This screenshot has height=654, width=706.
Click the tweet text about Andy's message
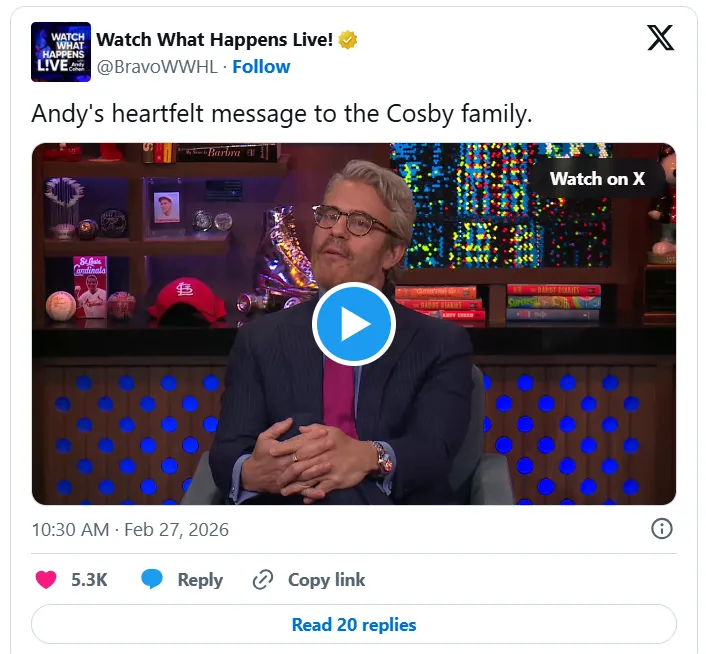pyautogui.click(x=282, y=113)
